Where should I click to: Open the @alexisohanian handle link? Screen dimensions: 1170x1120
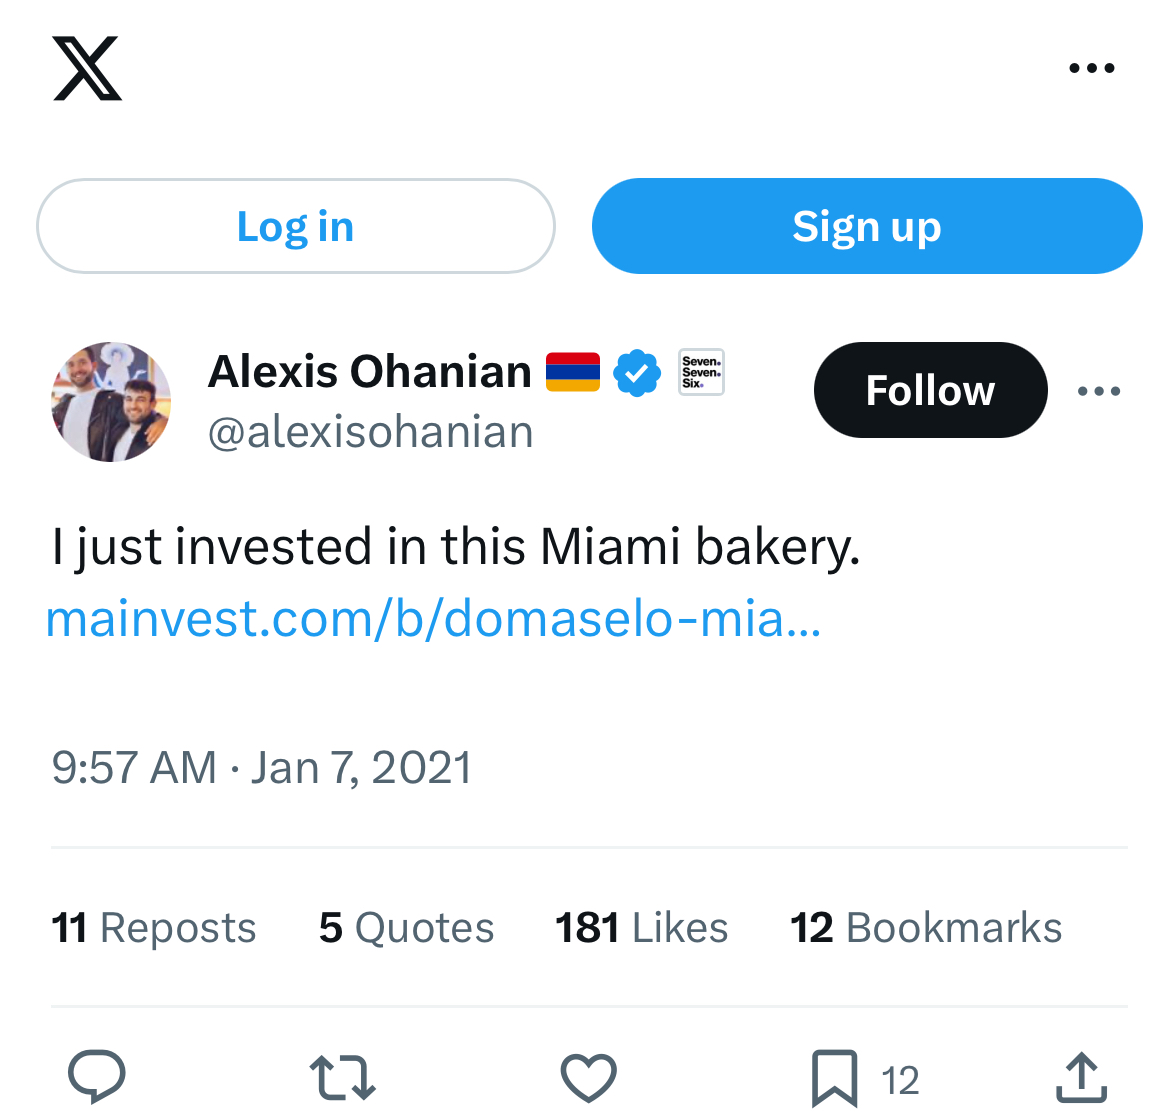(x=370, y=432)
